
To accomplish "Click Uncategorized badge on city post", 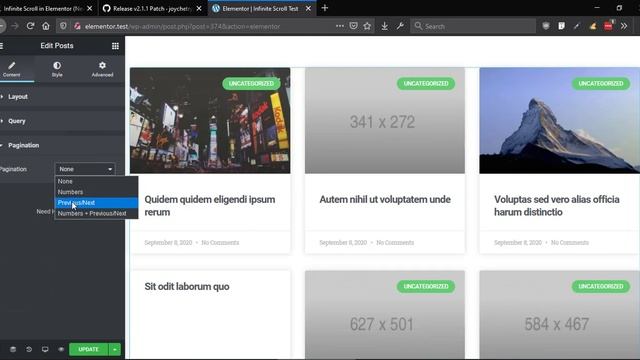I will click(x=251, y=84).
